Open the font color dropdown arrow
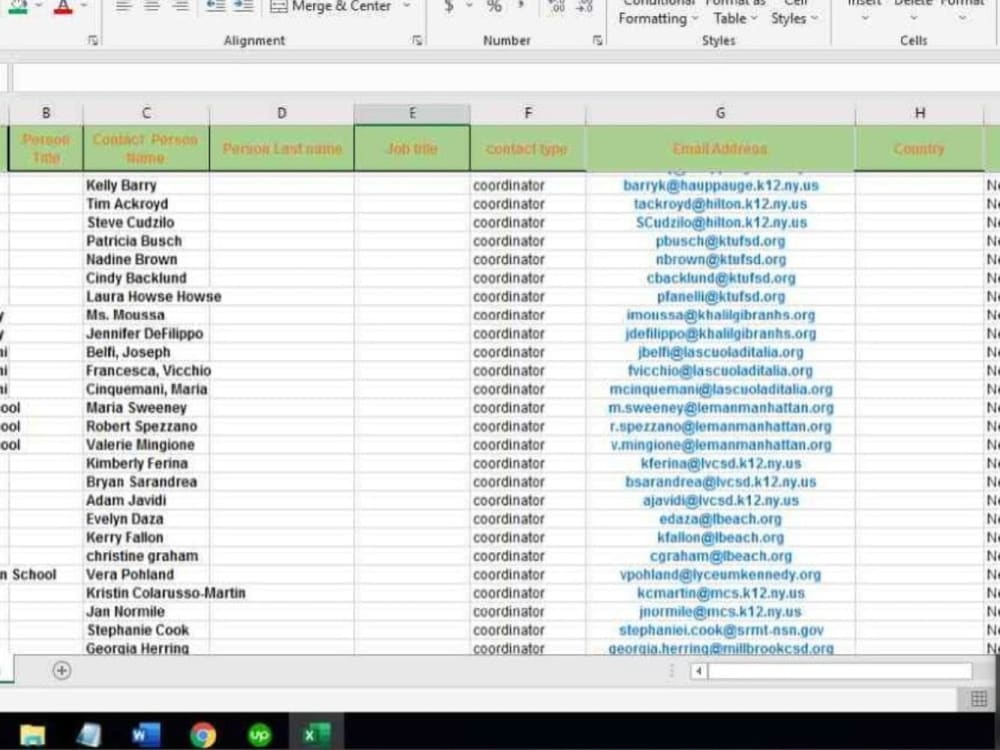Screen dimensions: 1000x750 84,6
